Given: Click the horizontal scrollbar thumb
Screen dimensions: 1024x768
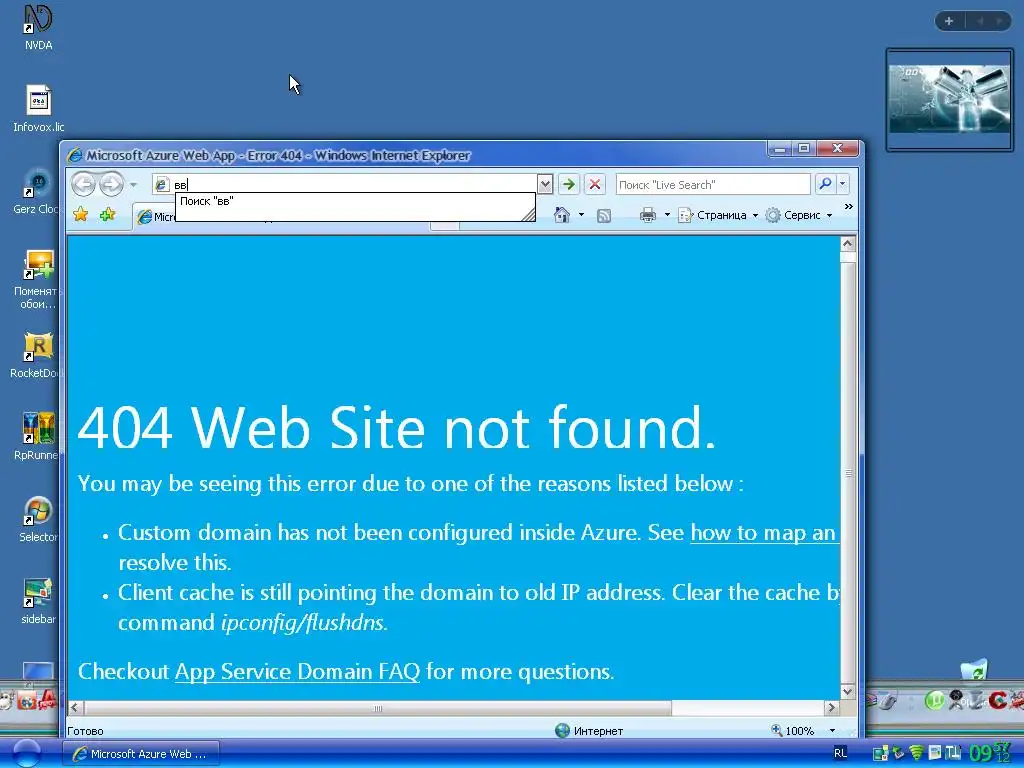Looking at the screenshot, I should pyautogui.click(x=377, y=708).
